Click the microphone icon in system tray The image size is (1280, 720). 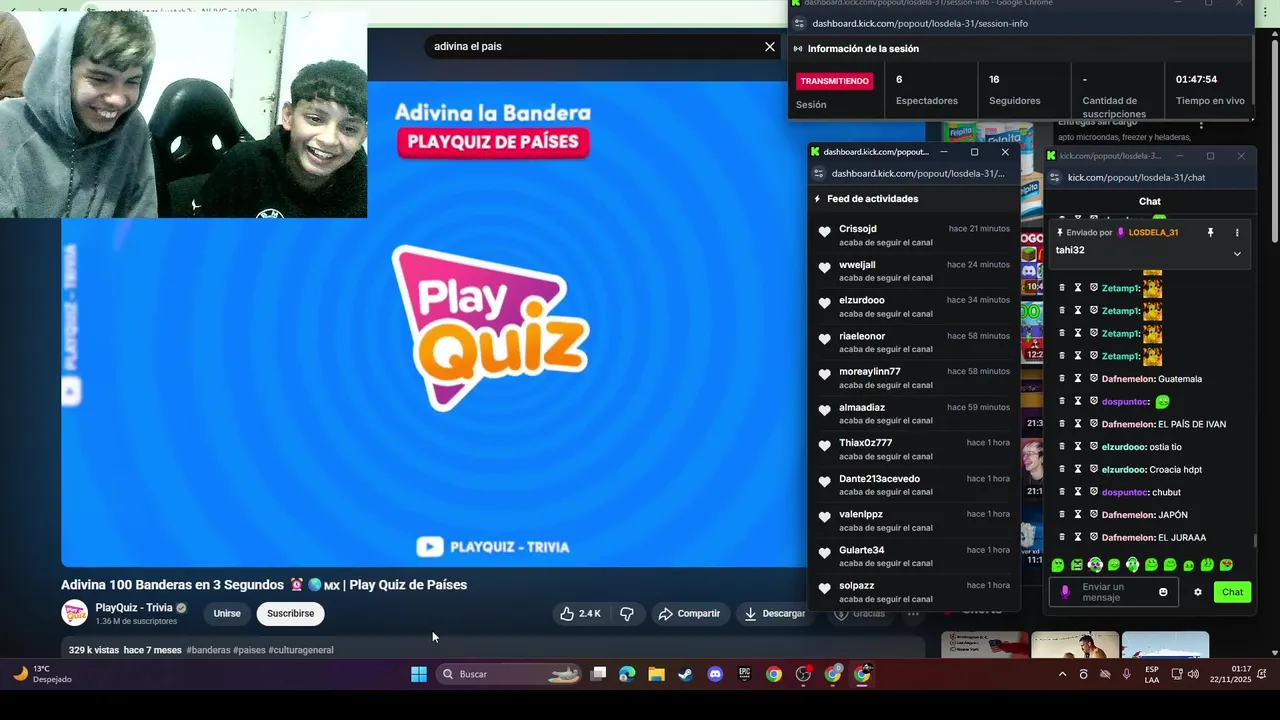(1127, 675)
